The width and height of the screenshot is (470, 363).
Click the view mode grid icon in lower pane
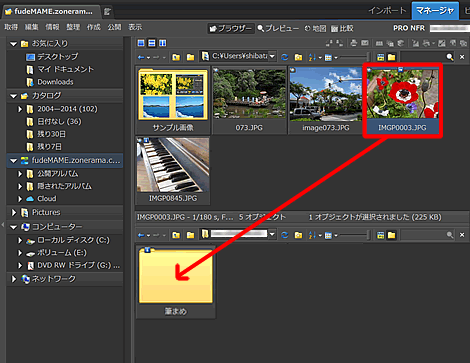[x=328, y=235]
